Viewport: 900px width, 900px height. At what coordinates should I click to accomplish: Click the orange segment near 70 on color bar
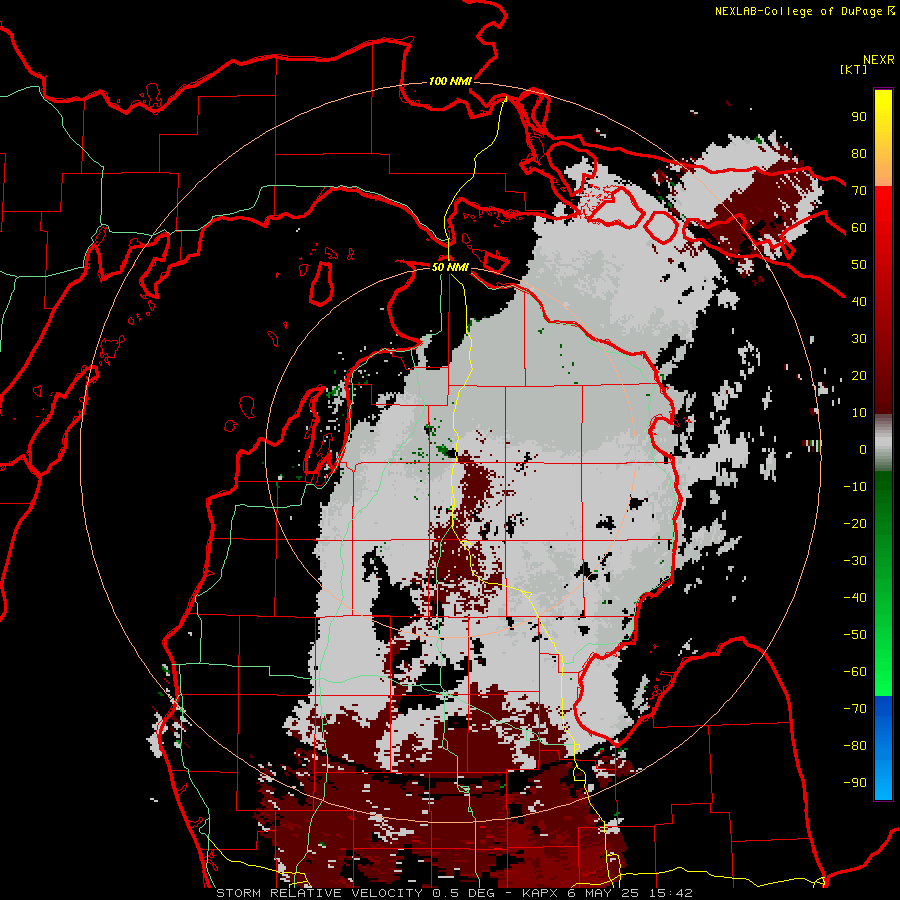click(883, 171)
